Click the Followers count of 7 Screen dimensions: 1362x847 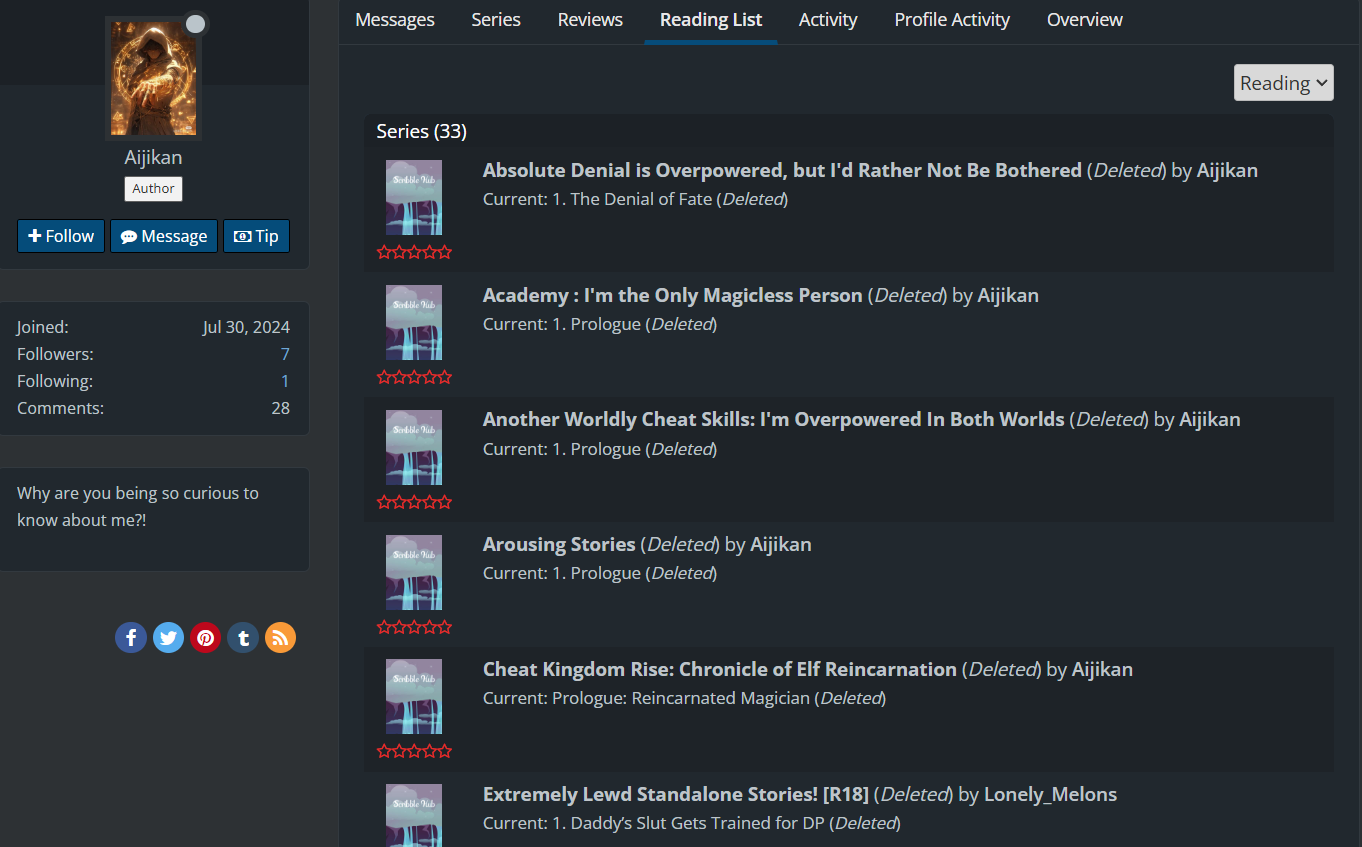pos(285,354)
